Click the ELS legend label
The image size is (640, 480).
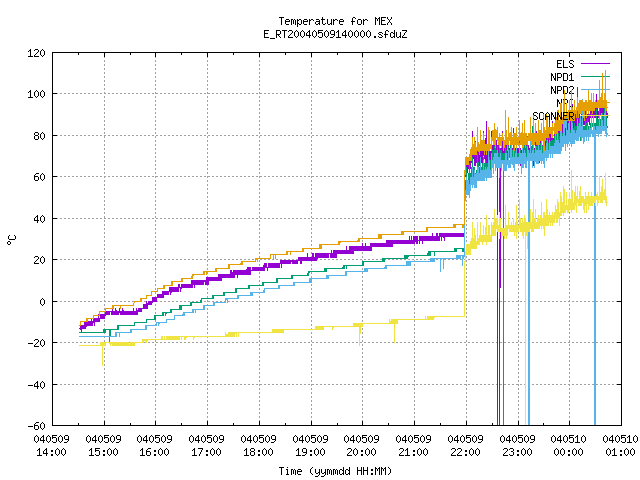[565, 64]
